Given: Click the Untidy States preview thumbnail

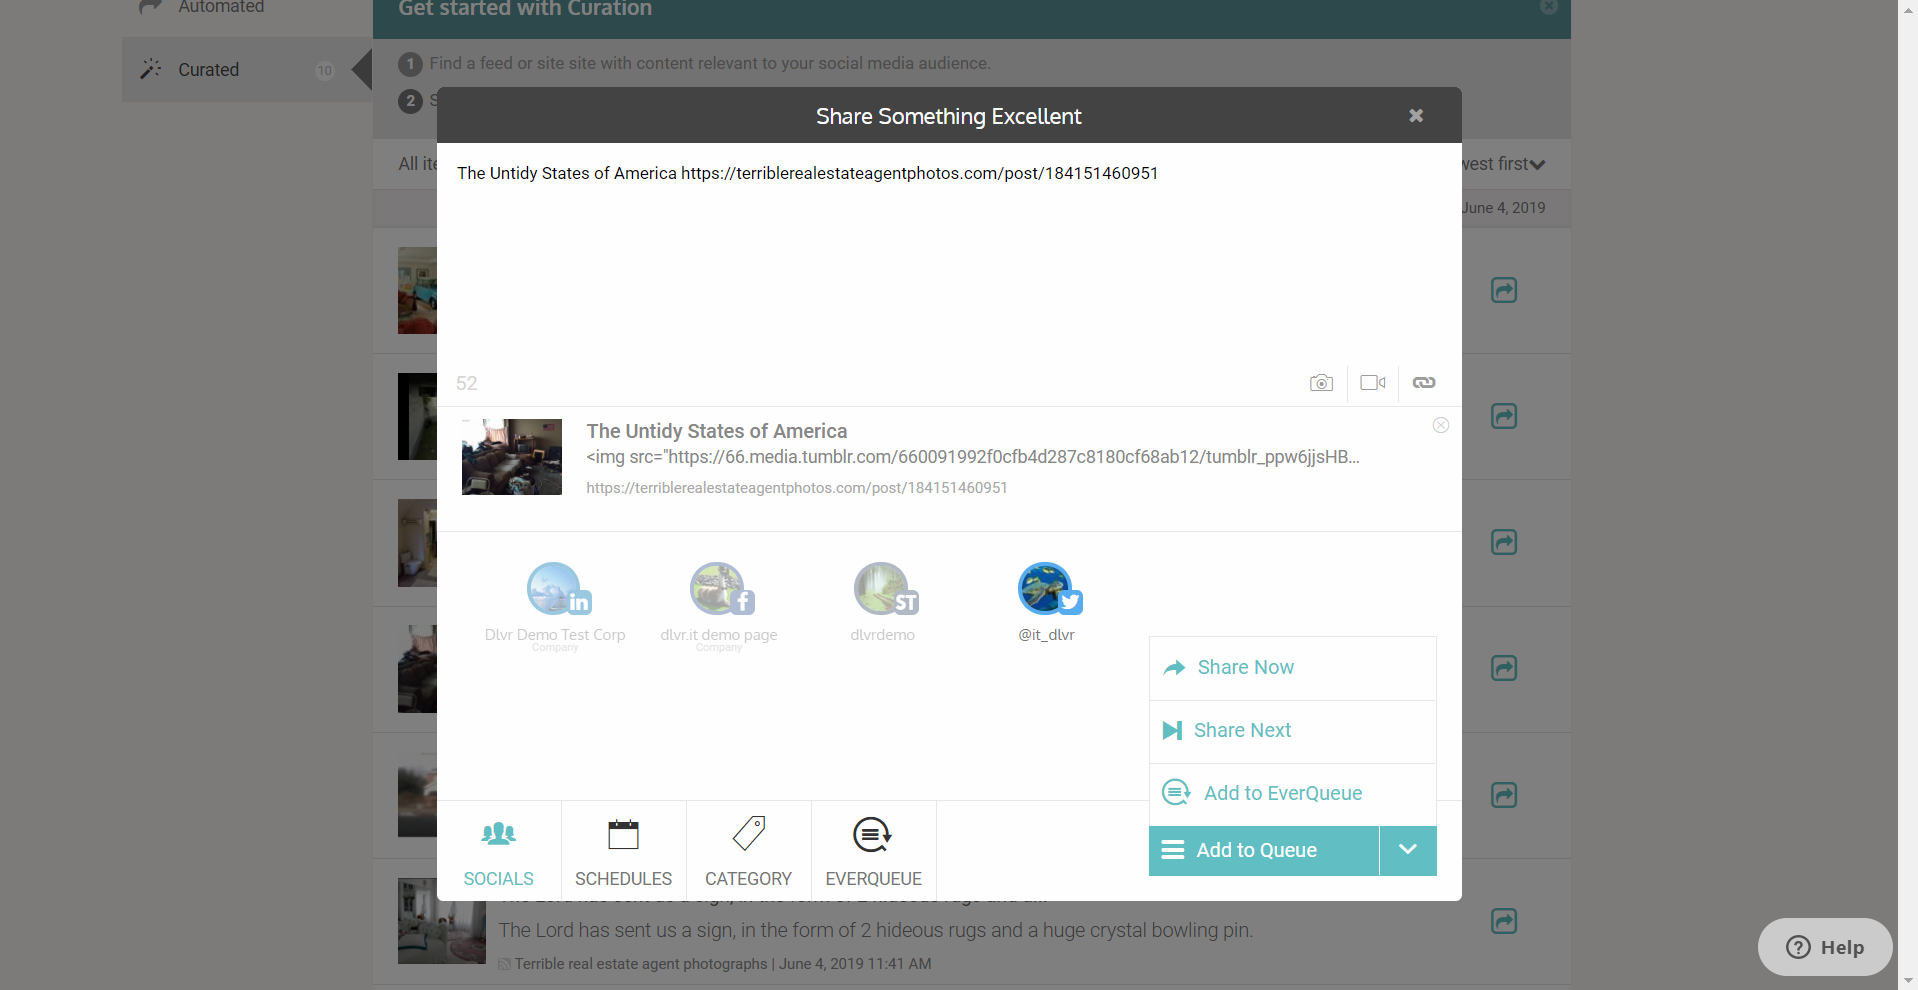Looking at the screenshot, I should pyautogui.click(x=512, y=457).
